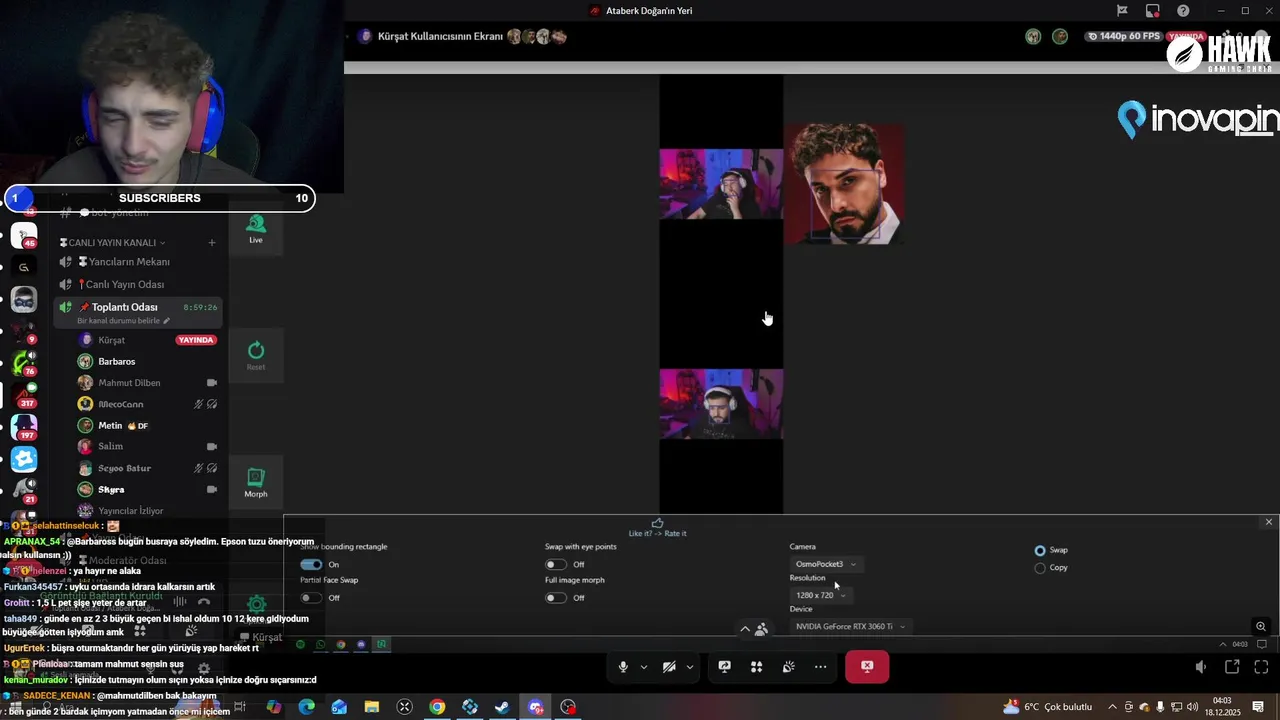Screen dimensions: 1280x720
Task: Collapse the CANLI YAYIN KANALI category
Action: coord(112,243)
